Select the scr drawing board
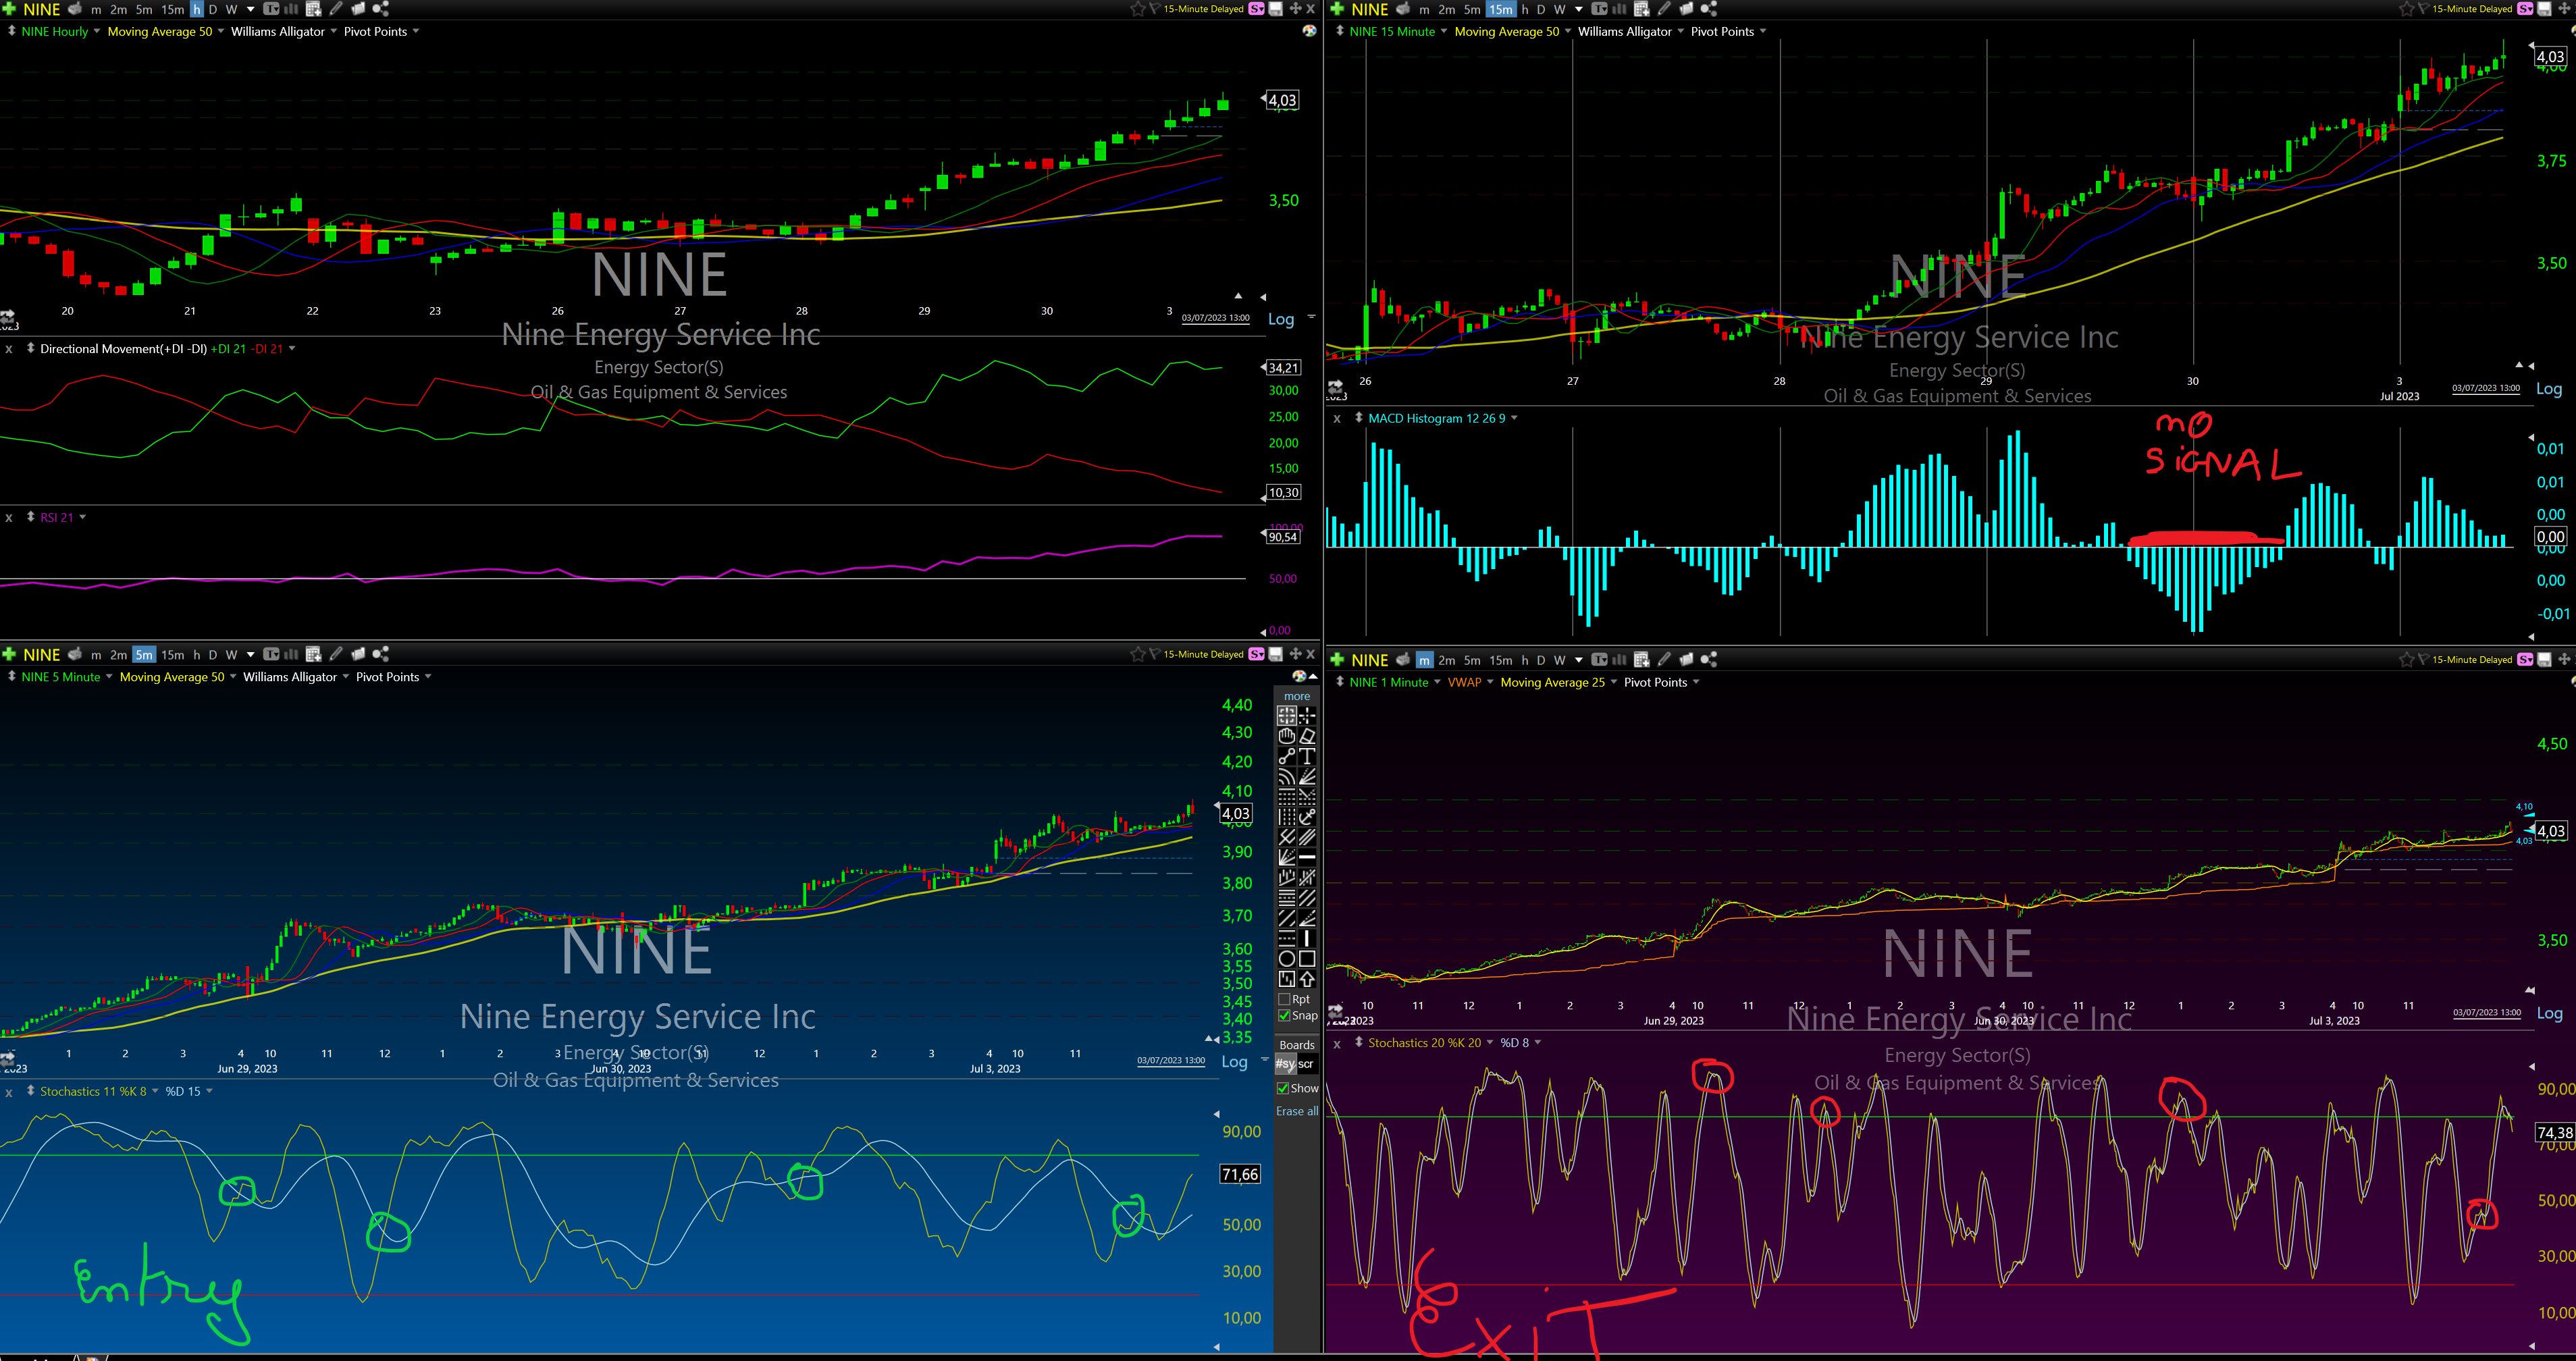2576x1361 pixels. 1307,1064
